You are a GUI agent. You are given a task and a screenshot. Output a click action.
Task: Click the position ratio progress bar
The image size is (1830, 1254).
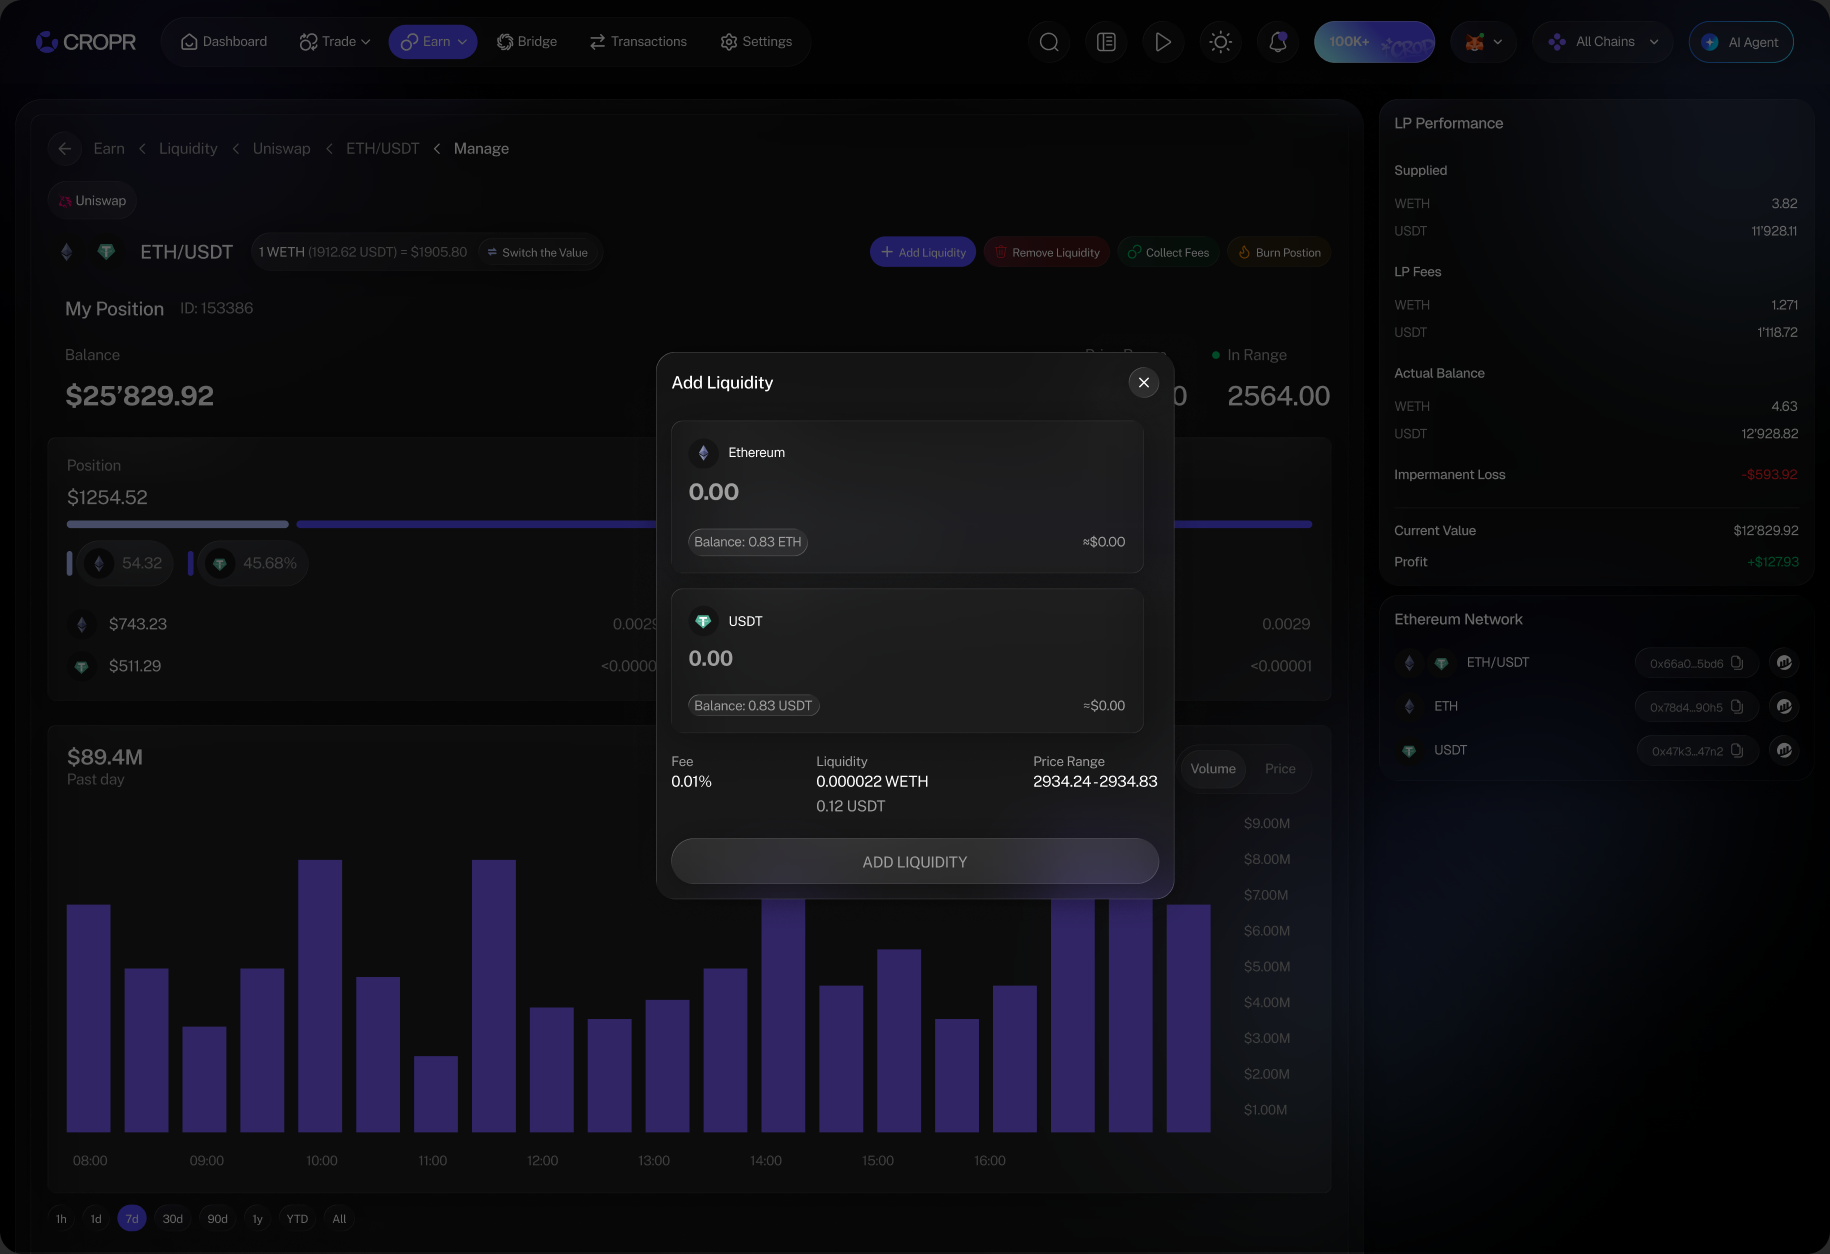tap(689, 524)
